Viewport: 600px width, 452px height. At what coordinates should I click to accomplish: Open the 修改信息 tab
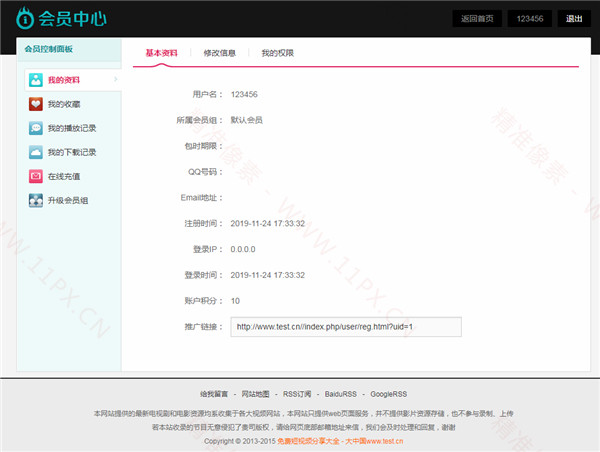(220, 52)
